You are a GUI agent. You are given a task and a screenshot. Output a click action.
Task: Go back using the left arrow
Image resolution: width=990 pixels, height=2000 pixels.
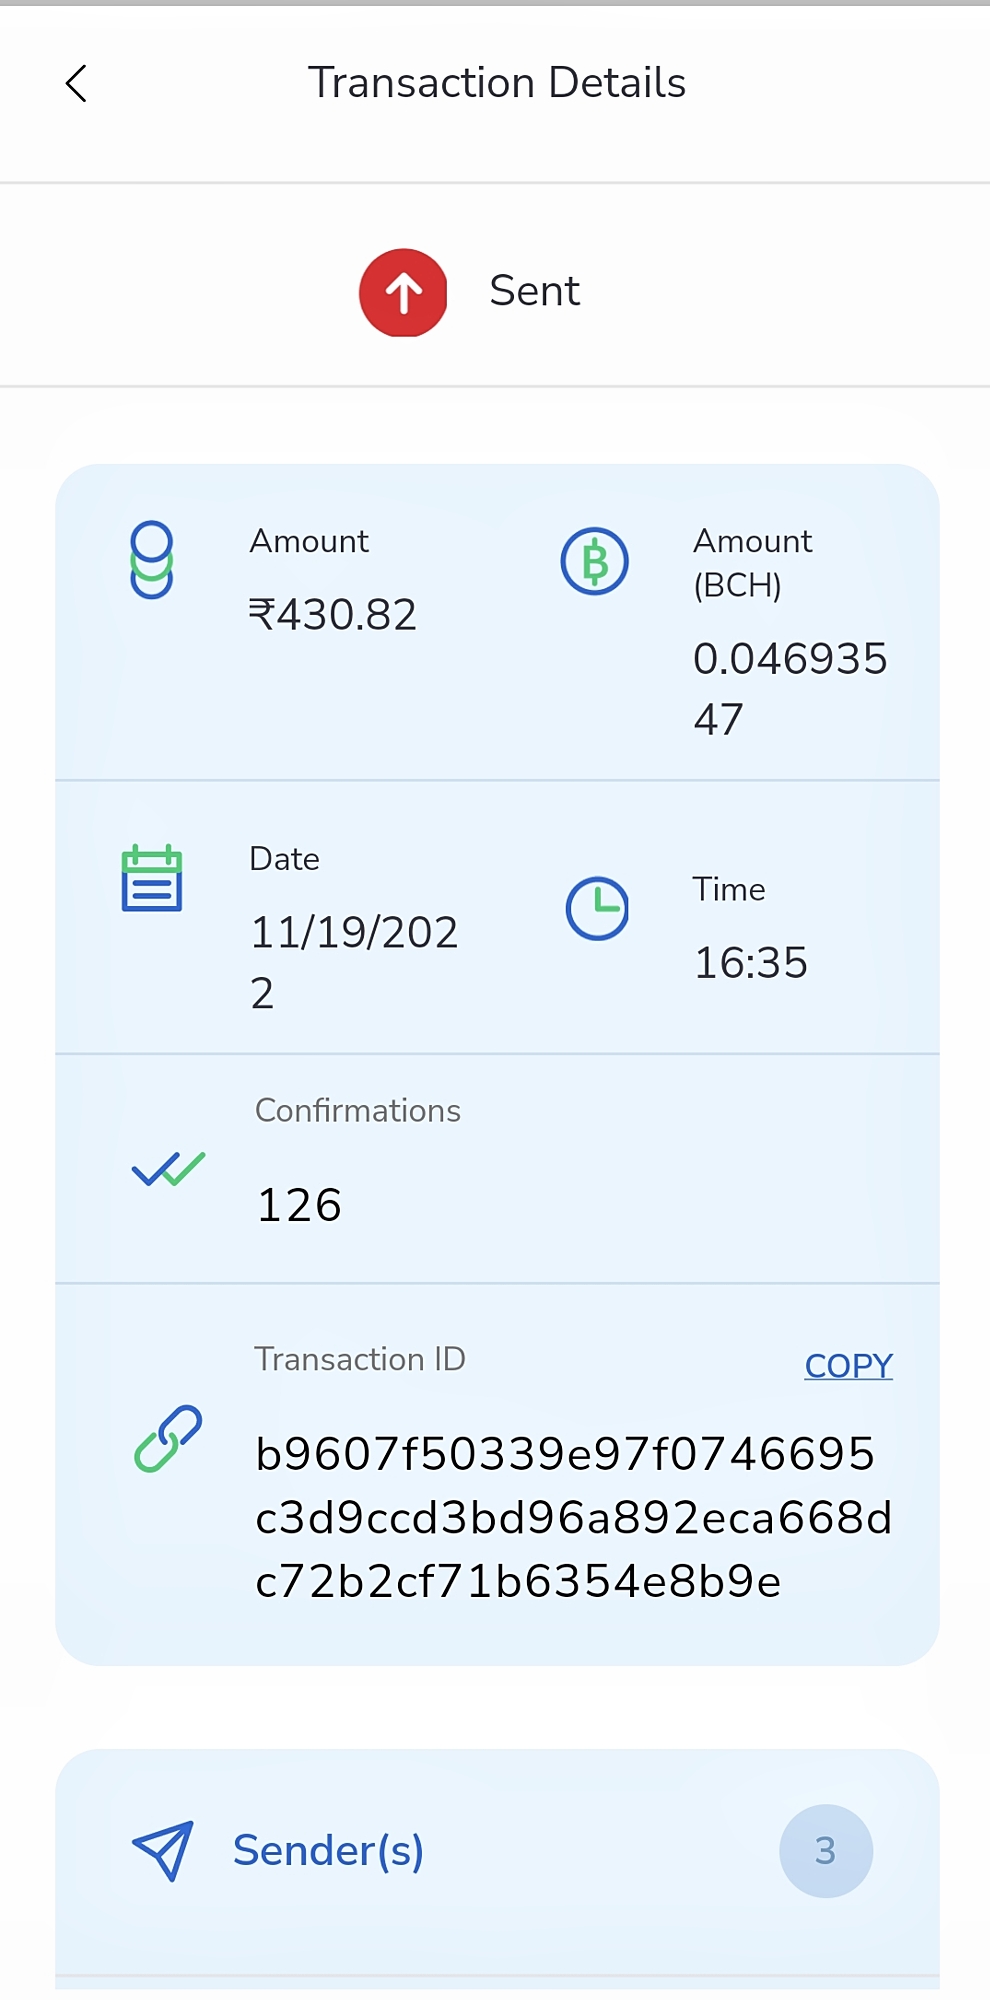point(76,83)
